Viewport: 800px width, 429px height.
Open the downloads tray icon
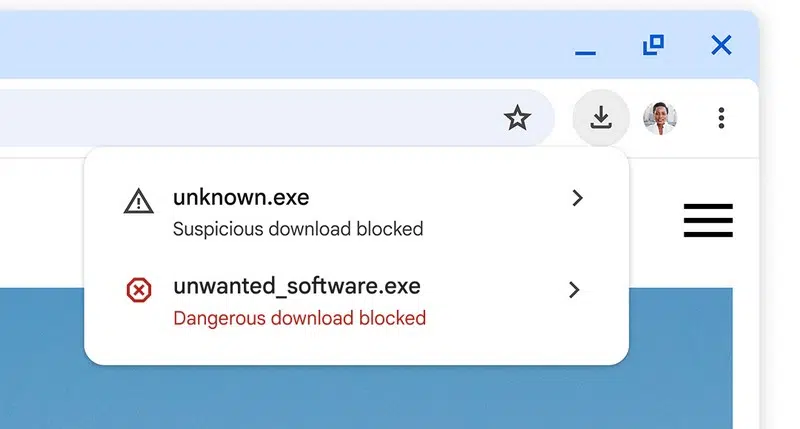pos(600,118)
